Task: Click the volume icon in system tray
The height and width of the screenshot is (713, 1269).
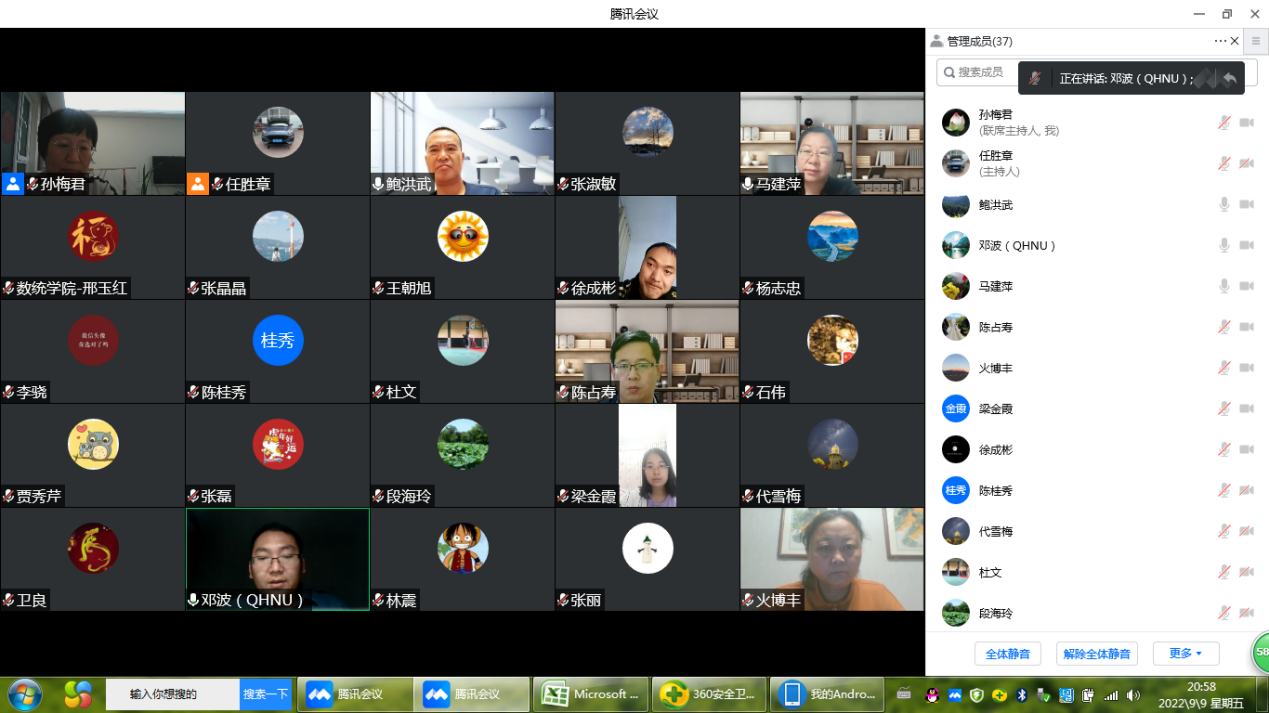Action: click(x=1132, y=695)
